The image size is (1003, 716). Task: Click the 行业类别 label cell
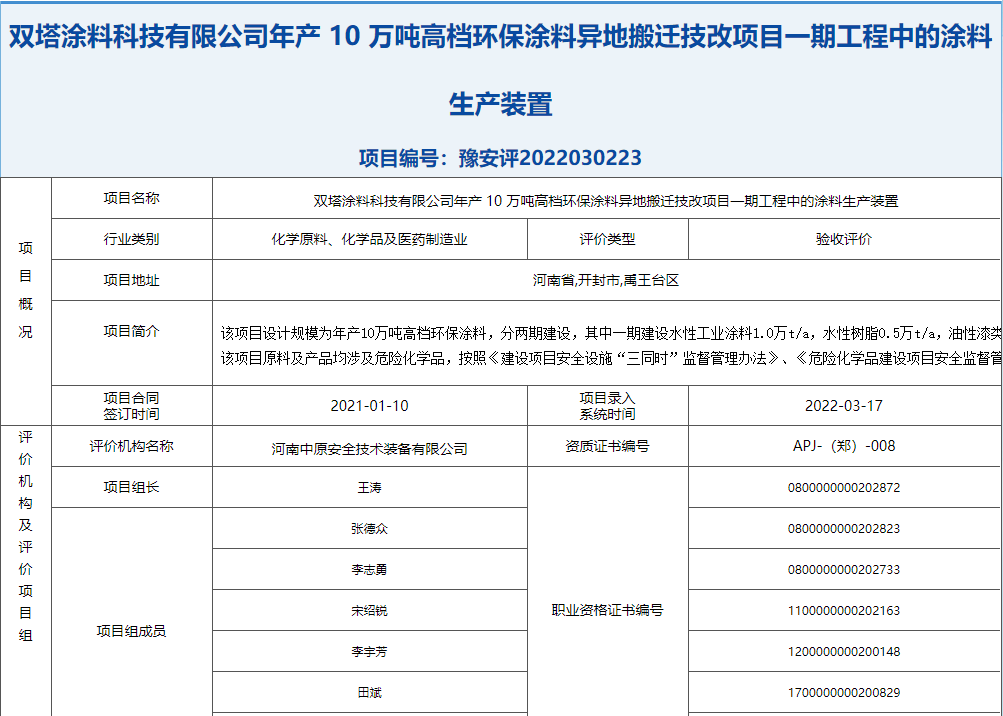pyautogui.click(x=132, y=239)
